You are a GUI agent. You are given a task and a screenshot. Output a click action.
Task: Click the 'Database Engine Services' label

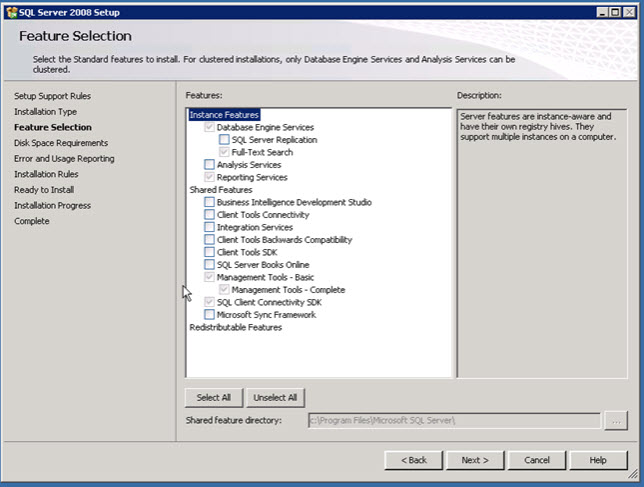click(265, 127)
